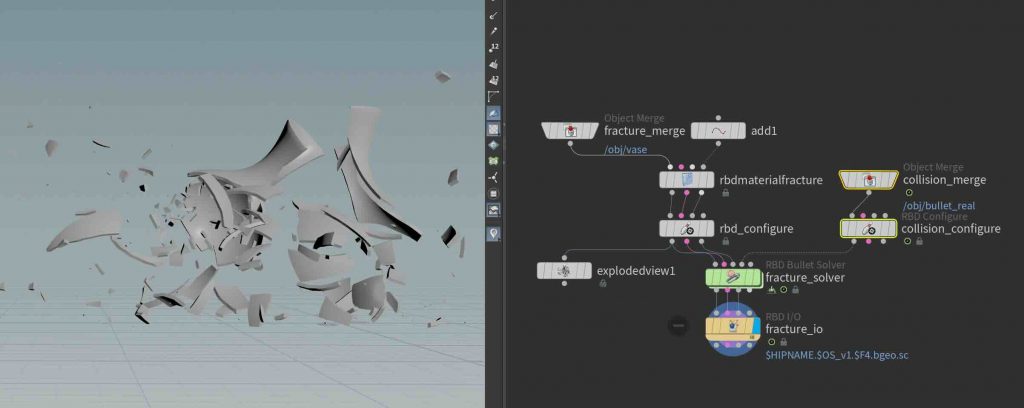Viewport: 1024px width, 408px height.
Task: Click the /obj/bullet_real path link
Action: pos(938,206)
